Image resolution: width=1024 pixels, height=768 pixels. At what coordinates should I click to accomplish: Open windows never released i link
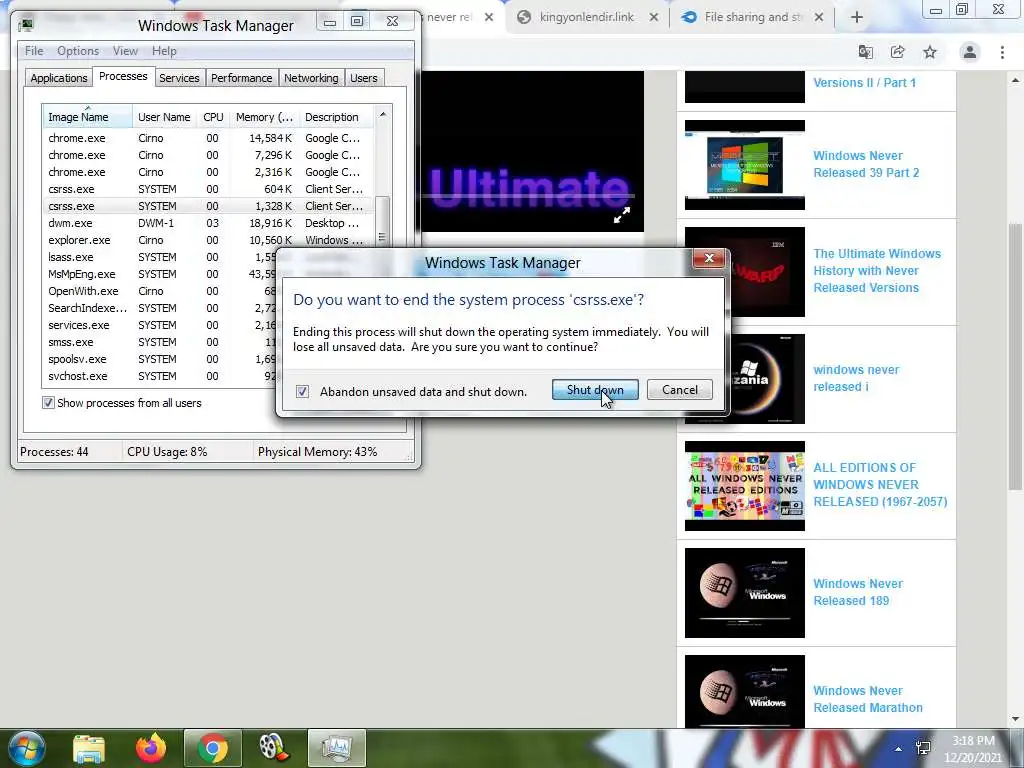point(856,378)
